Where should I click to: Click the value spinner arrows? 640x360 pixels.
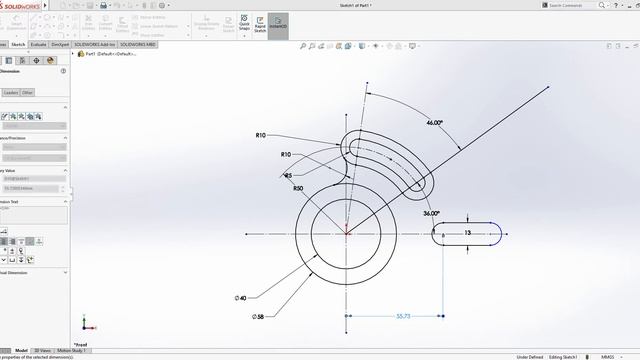pos(63,189)
